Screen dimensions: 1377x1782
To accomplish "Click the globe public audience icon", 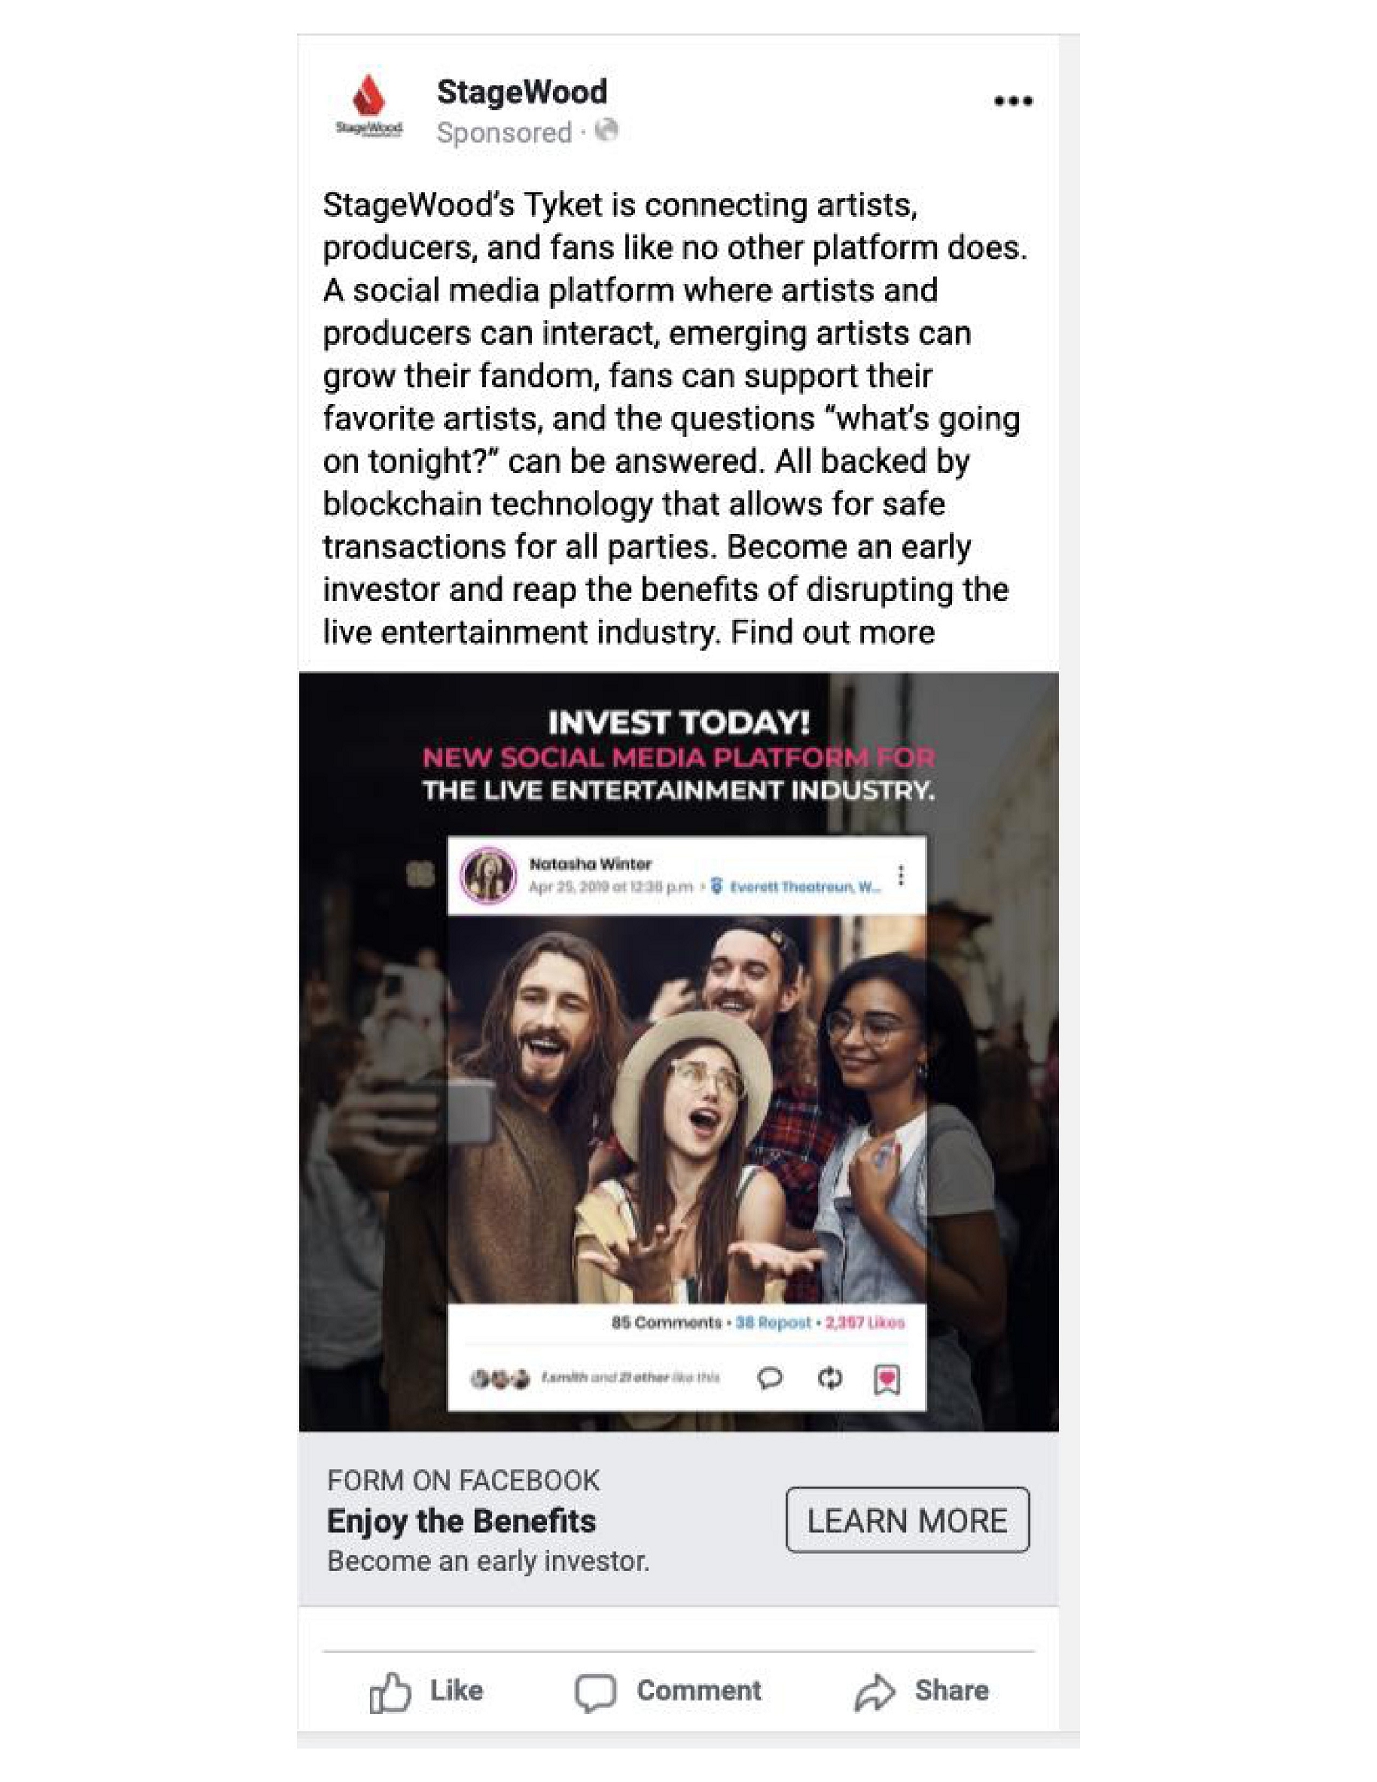I will 606,130.
